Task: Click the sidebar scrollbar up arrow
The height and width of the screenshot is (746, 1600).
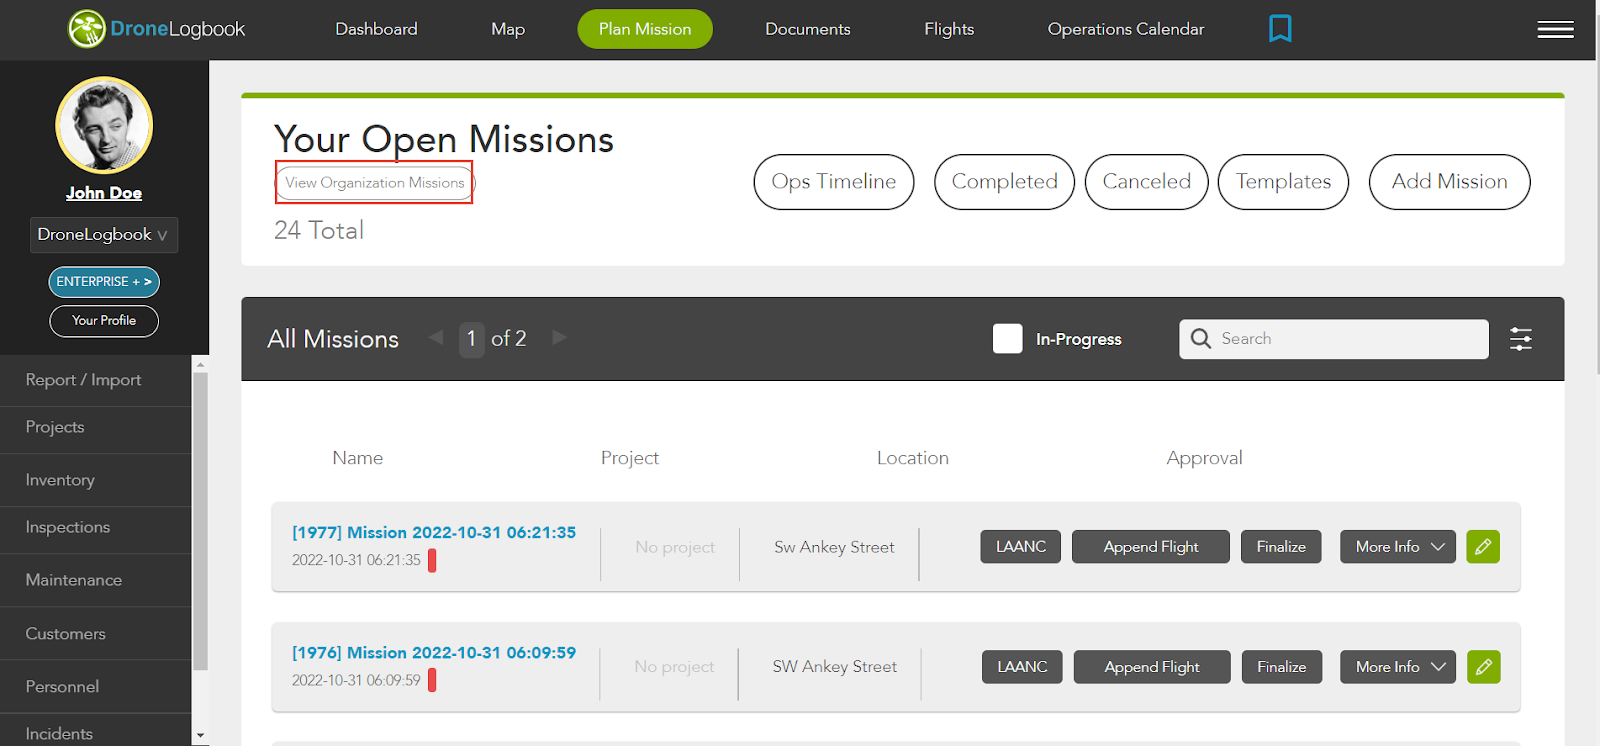Action: point(200,364)
